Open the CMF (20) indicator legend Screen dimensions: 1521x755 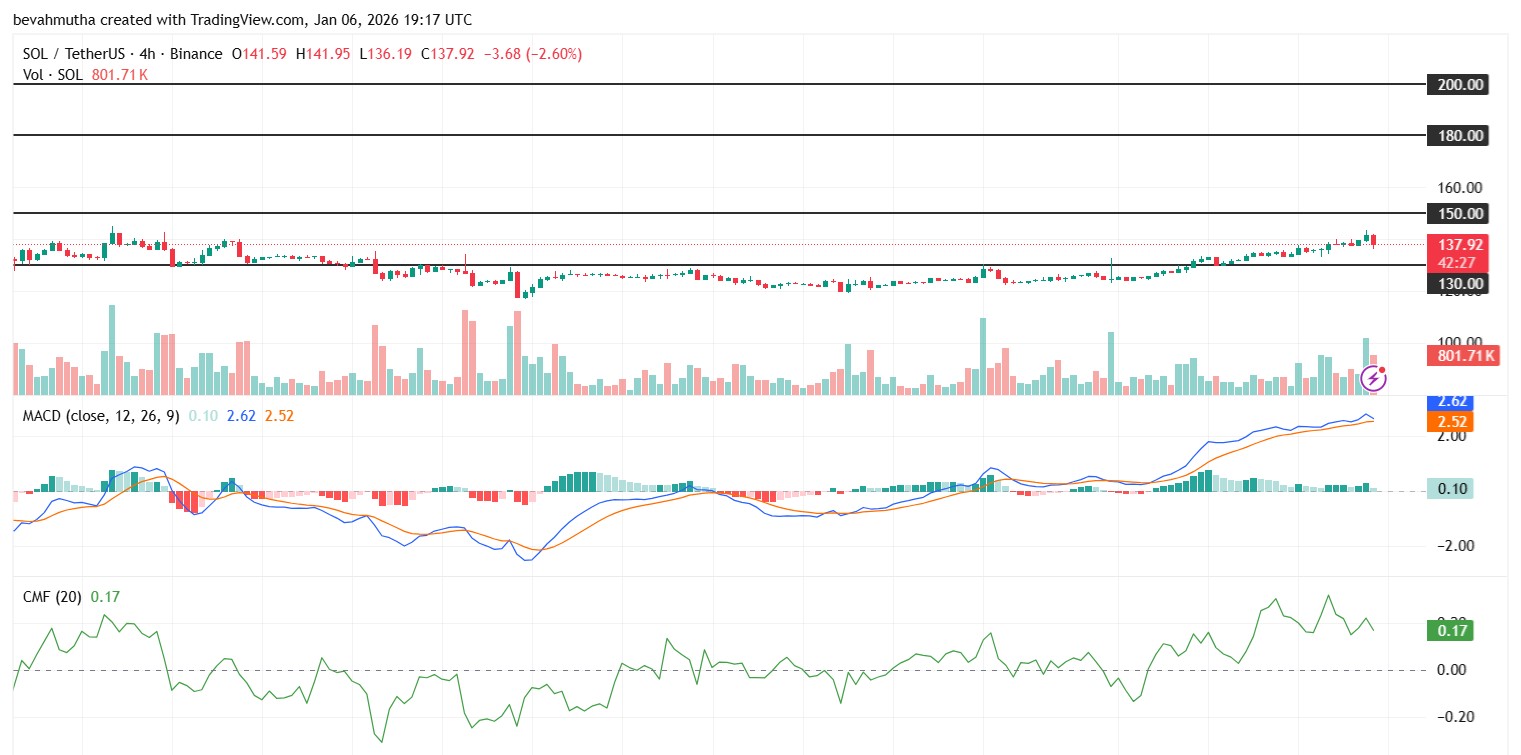[52, 597]
